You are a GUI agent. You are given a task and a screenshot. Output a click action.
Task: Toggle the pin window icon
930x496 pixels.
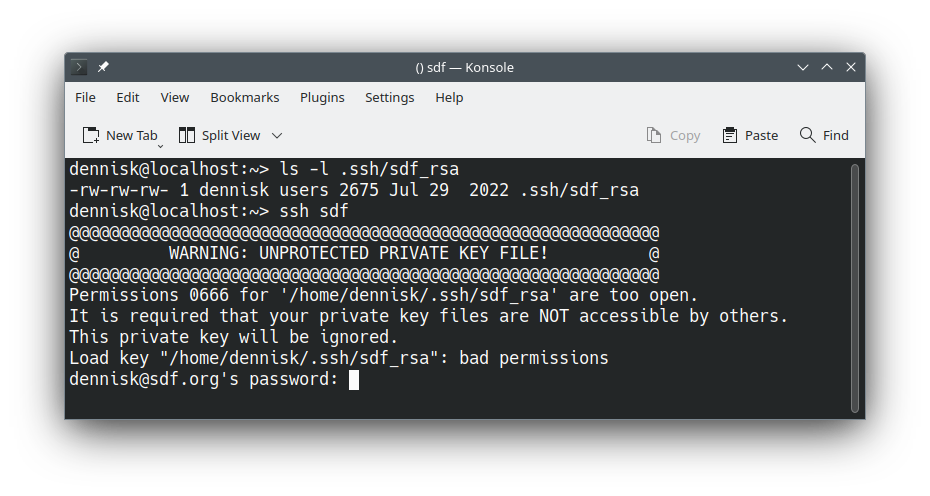pos(103,67)
